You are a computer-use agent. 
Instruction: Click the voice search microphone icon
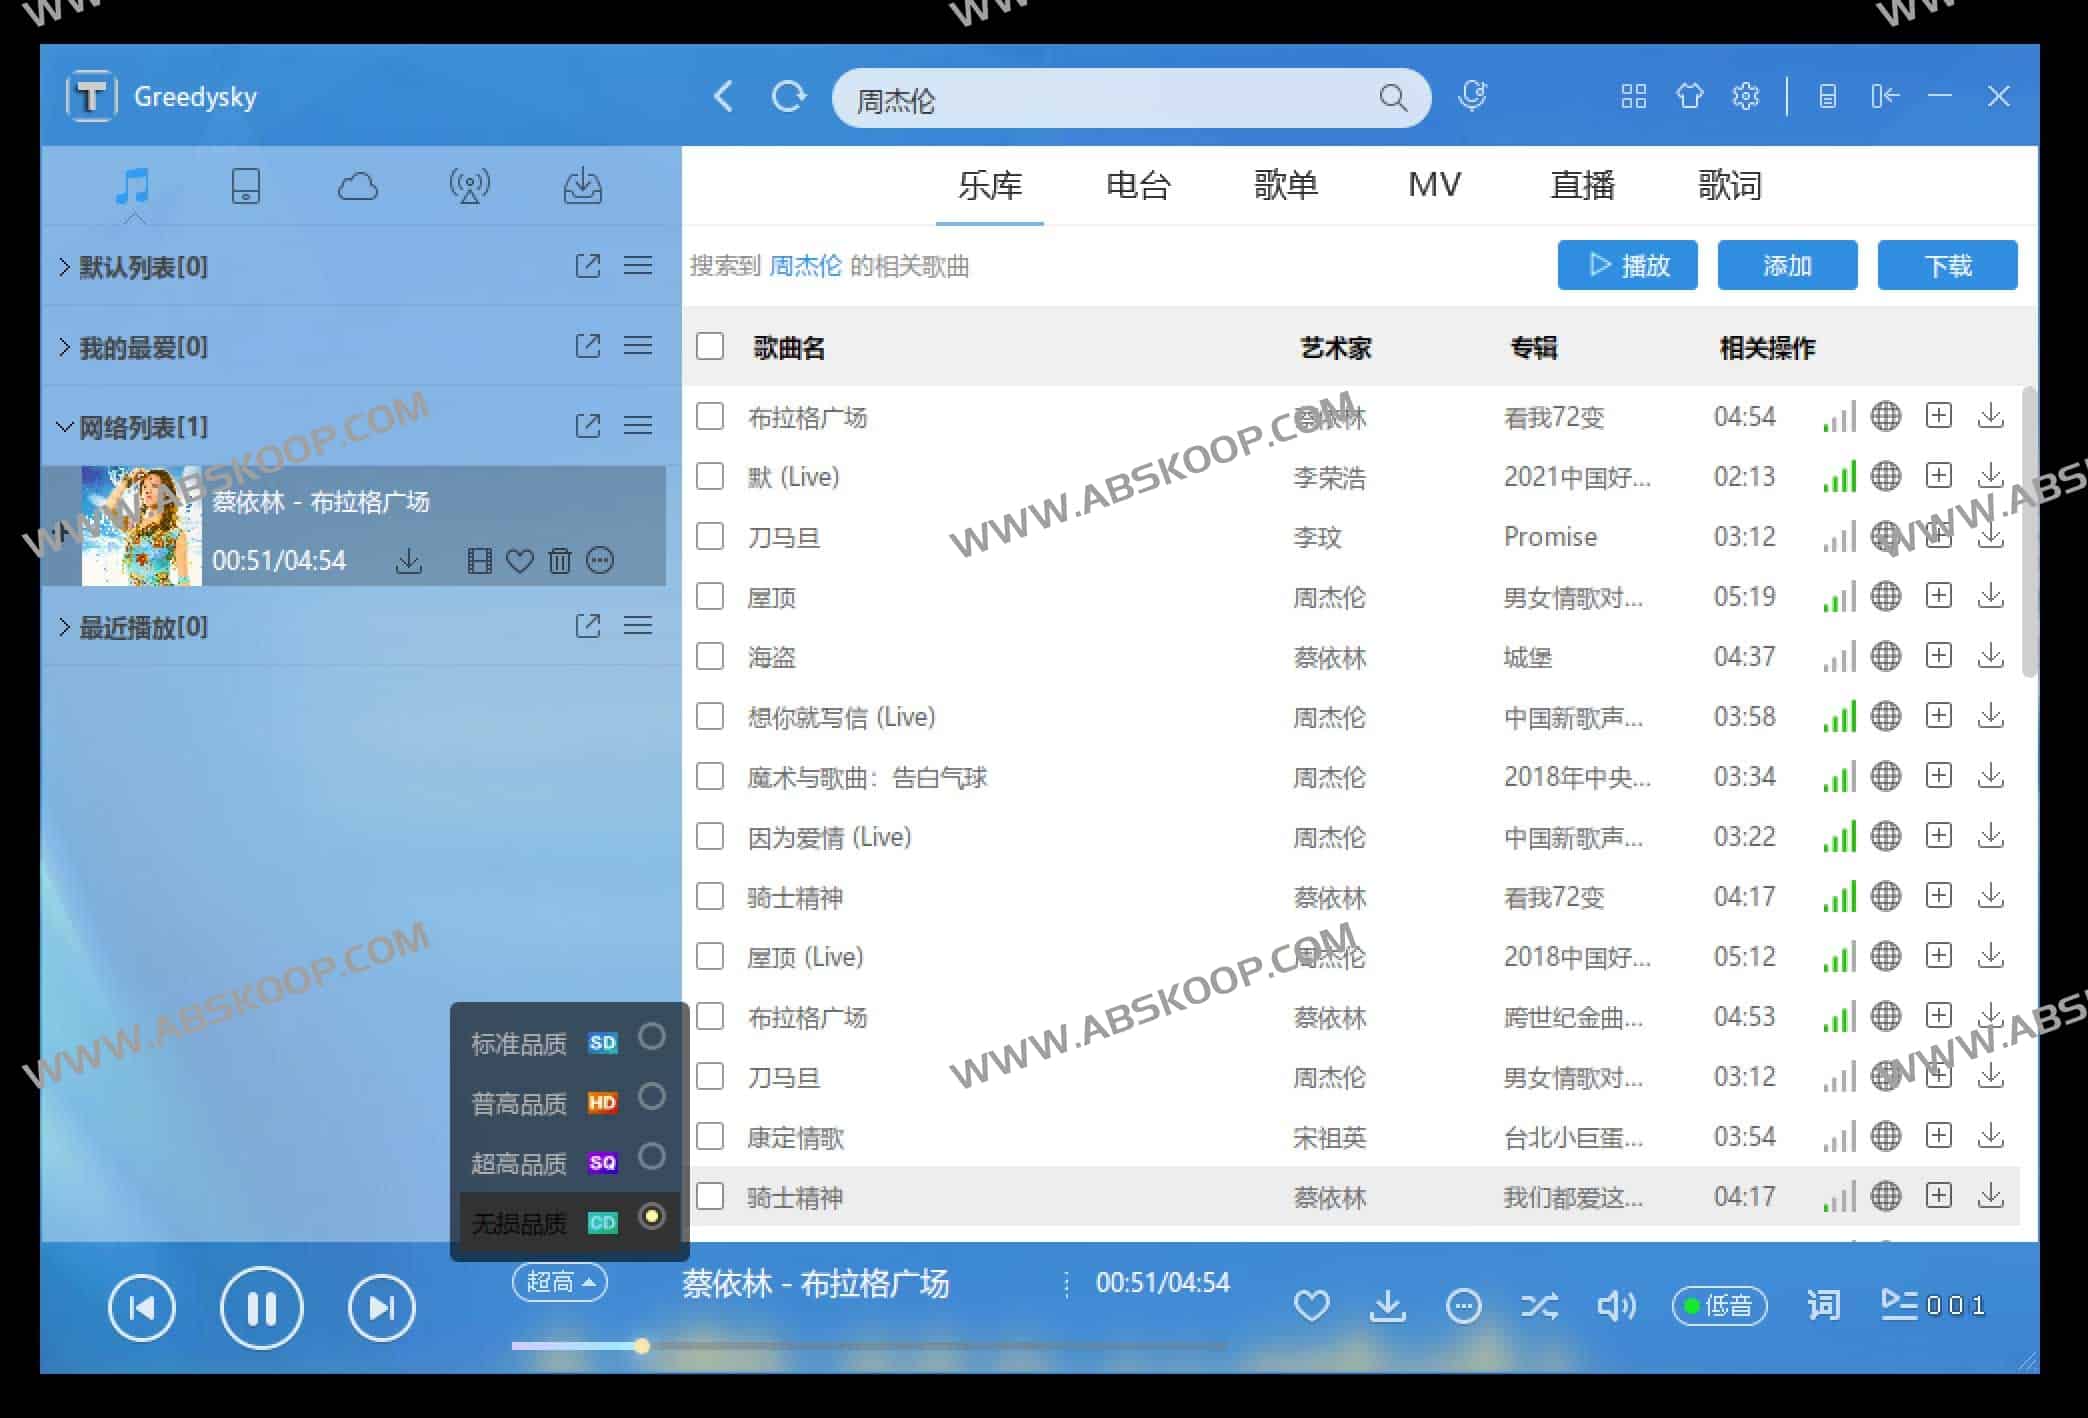pos(1472,96)
